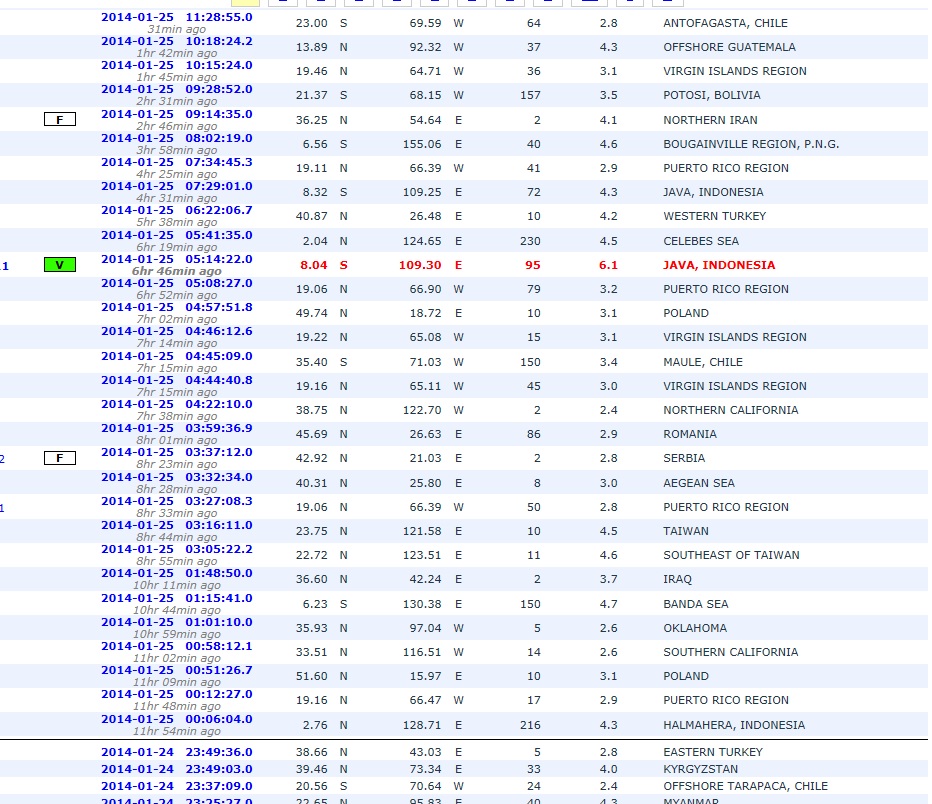The image size is (932, 804).
Task: Open the 2014-01-25 01:15:41.0 Banda Sea event
Action: [176, 598]
